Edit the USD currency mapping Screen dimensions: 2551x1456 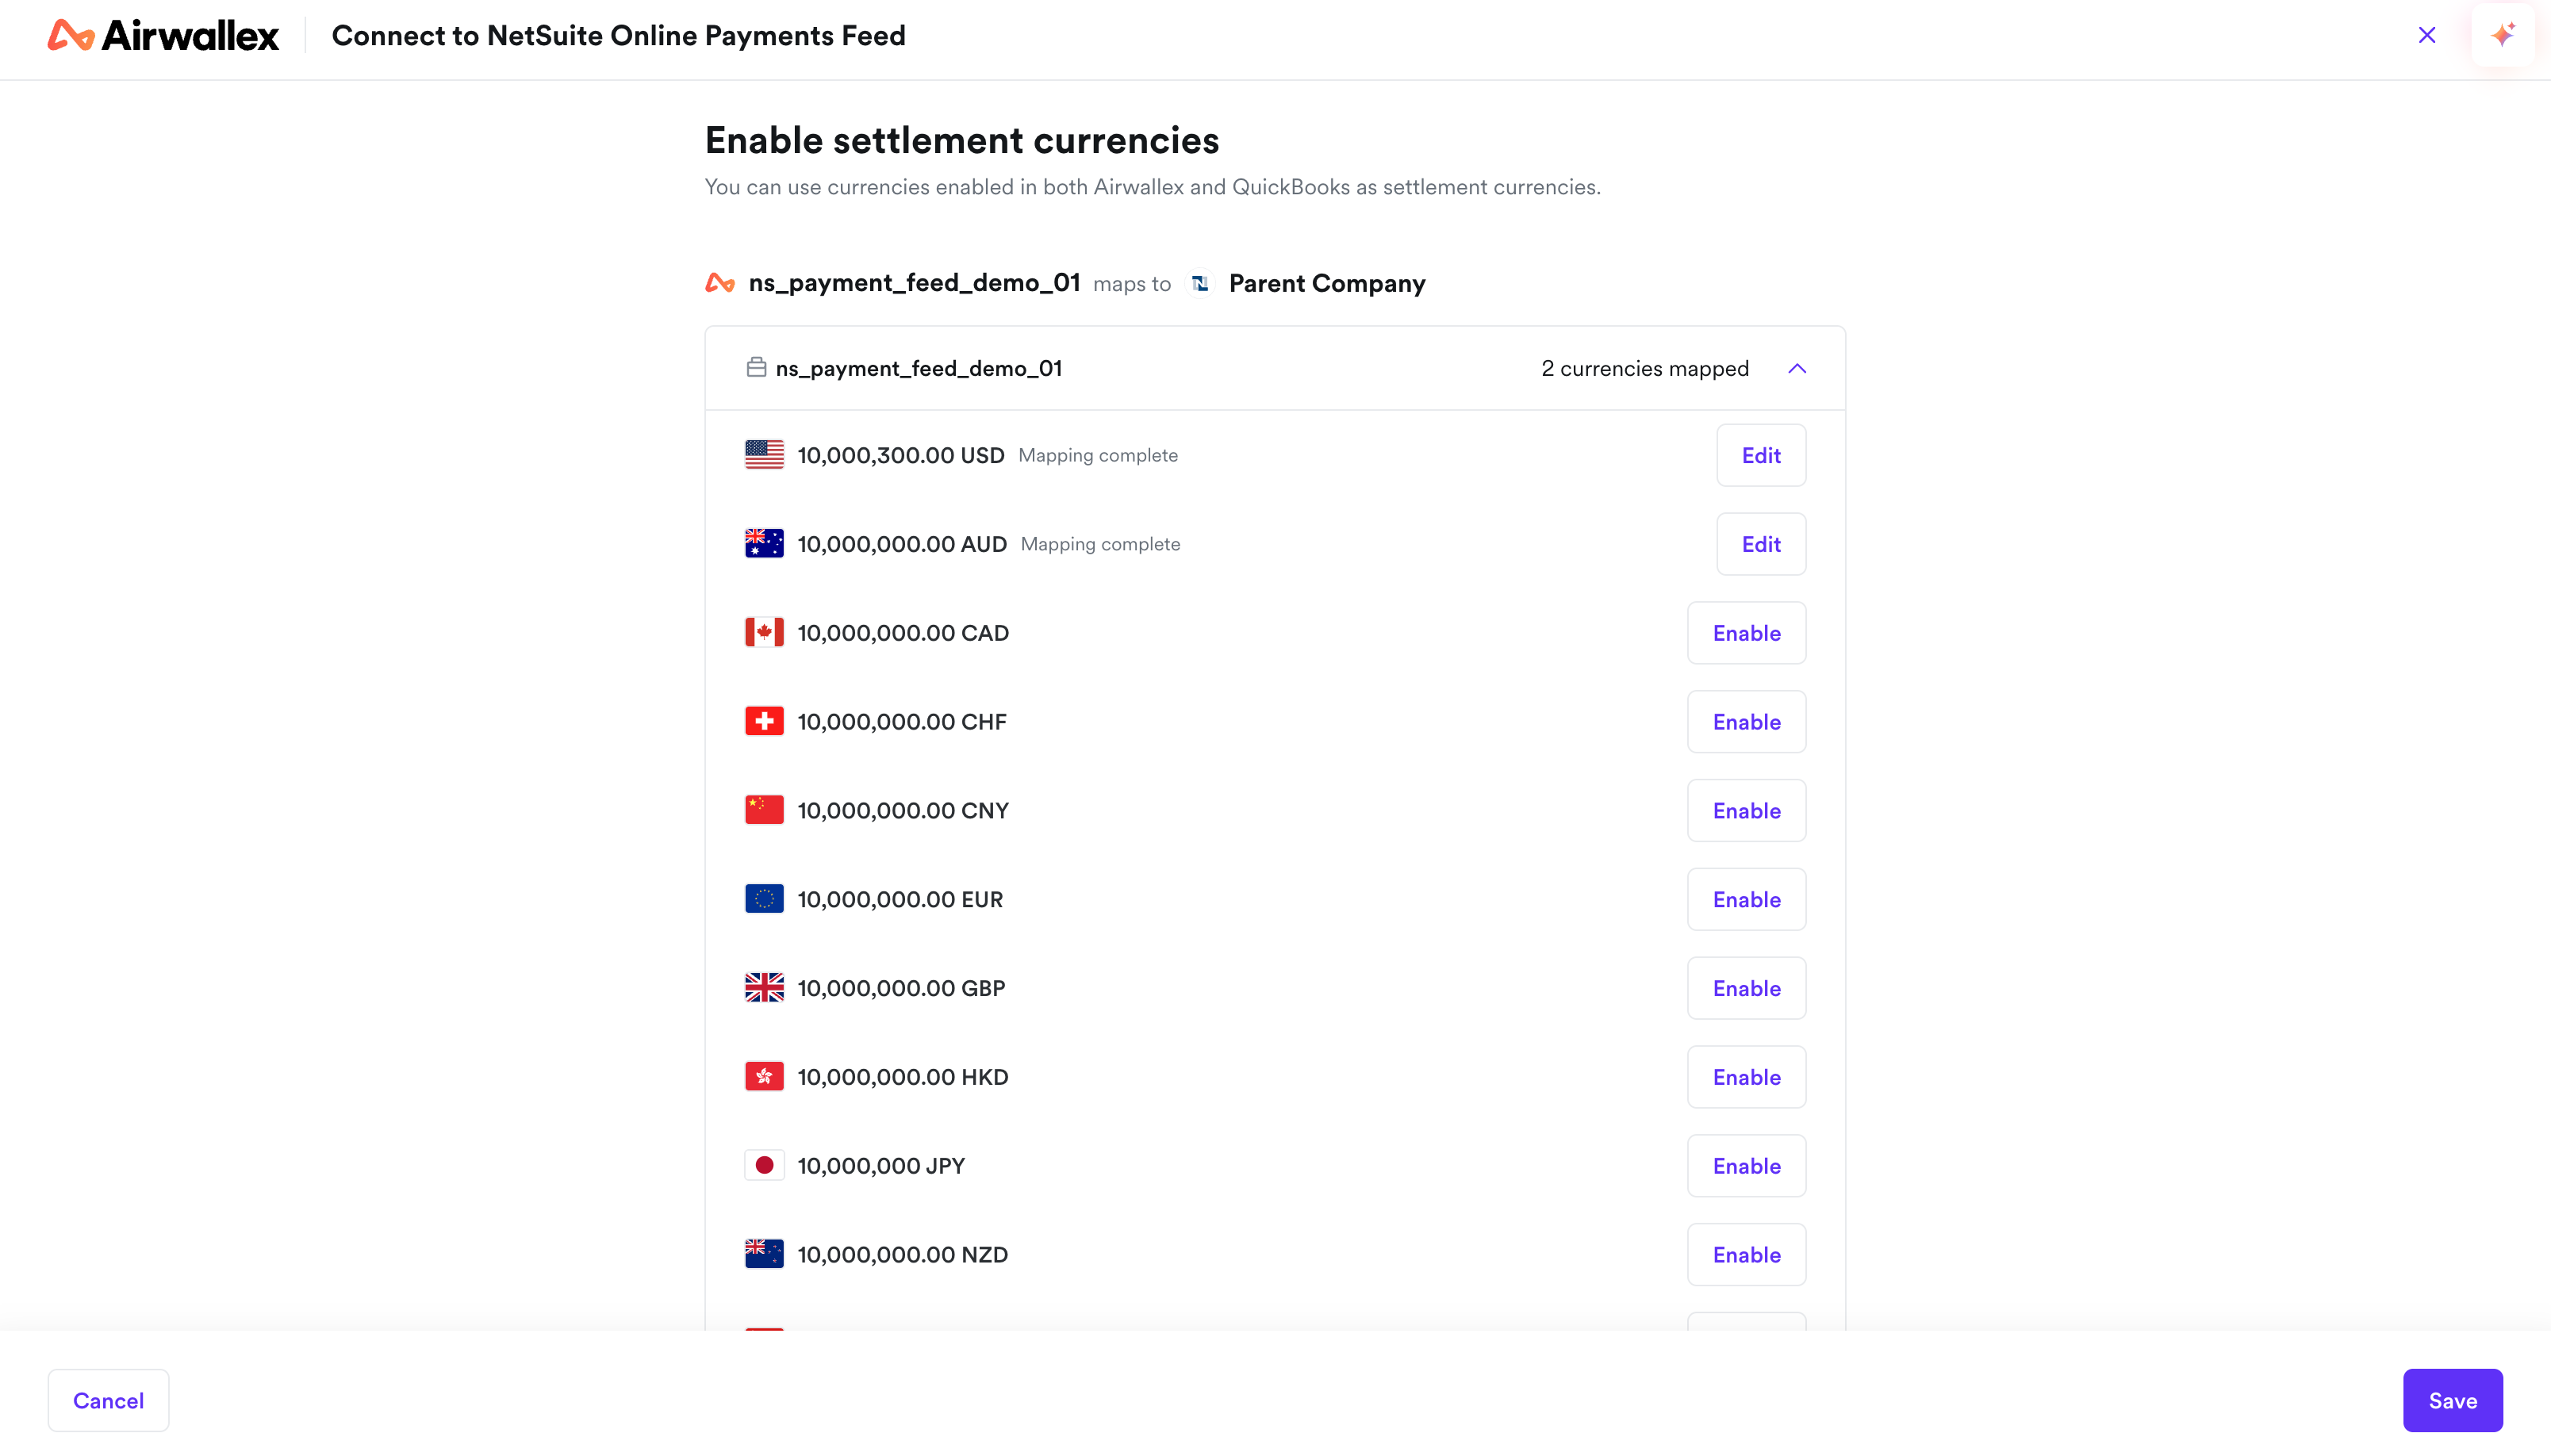coord(1760,455)
